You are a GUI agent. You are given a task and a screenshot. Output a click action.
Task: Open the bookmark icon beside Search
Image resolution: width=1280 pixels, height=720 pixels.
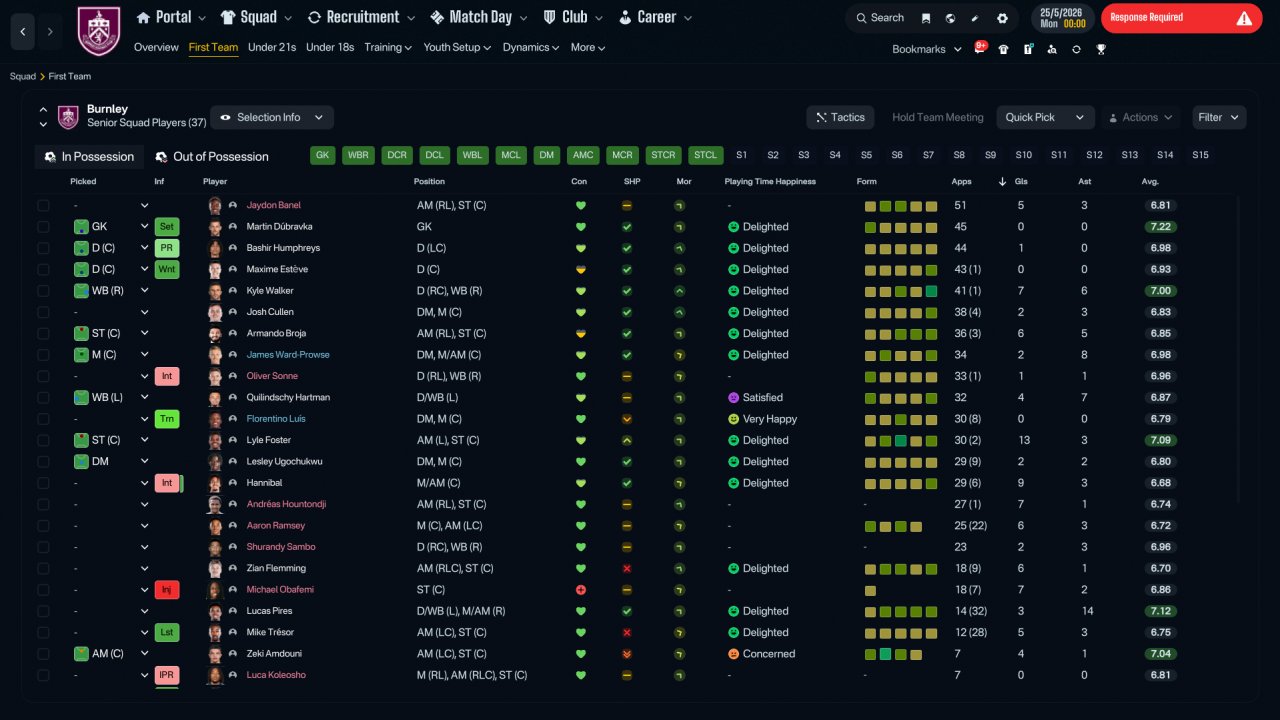click(926, 18)
